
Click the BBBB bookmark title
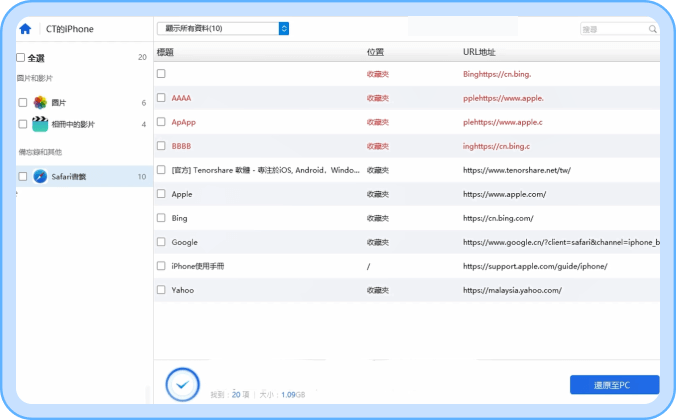tap(181, 146)
